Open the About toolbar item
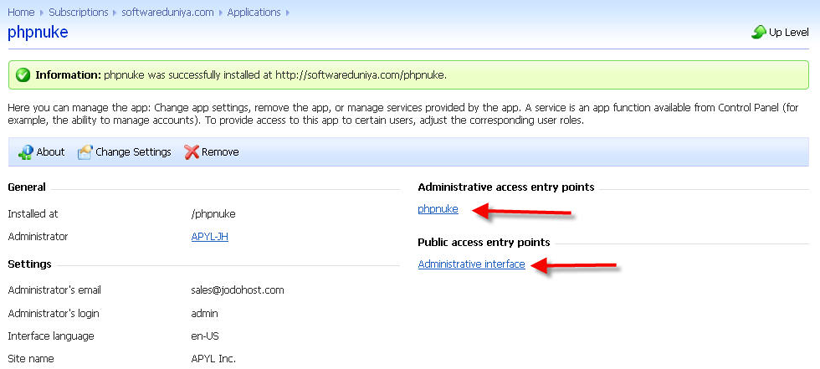The height and width of the screenshot is (369, 820). [x=41, y=153]
